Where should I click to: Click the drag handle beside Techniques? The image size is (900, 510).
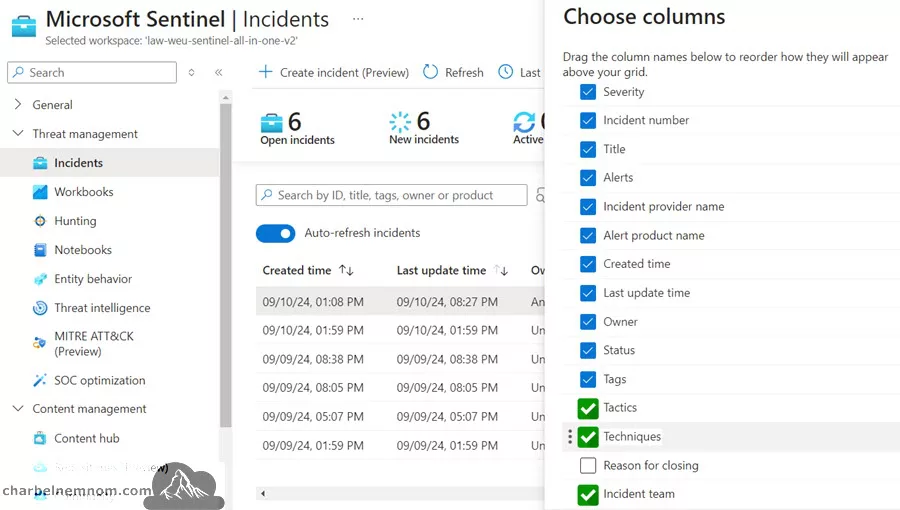click(x=570, y=437)
